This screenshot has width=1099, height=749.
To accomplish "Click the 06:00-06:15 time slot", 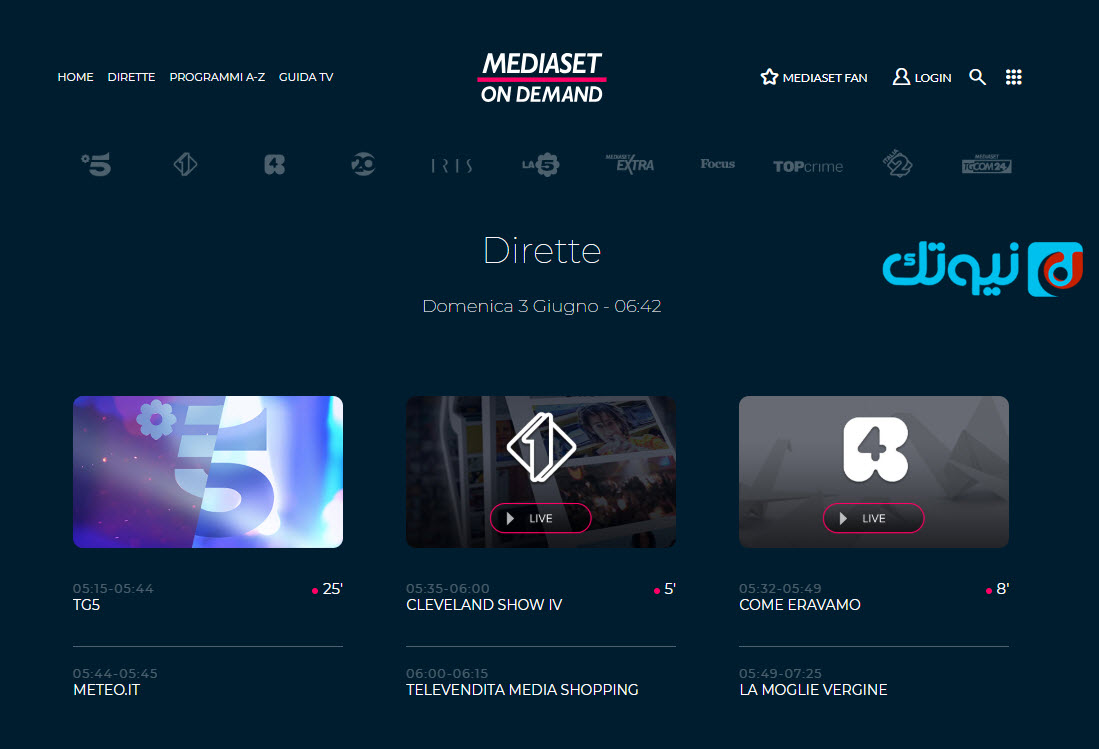I will tap(447, 673).
